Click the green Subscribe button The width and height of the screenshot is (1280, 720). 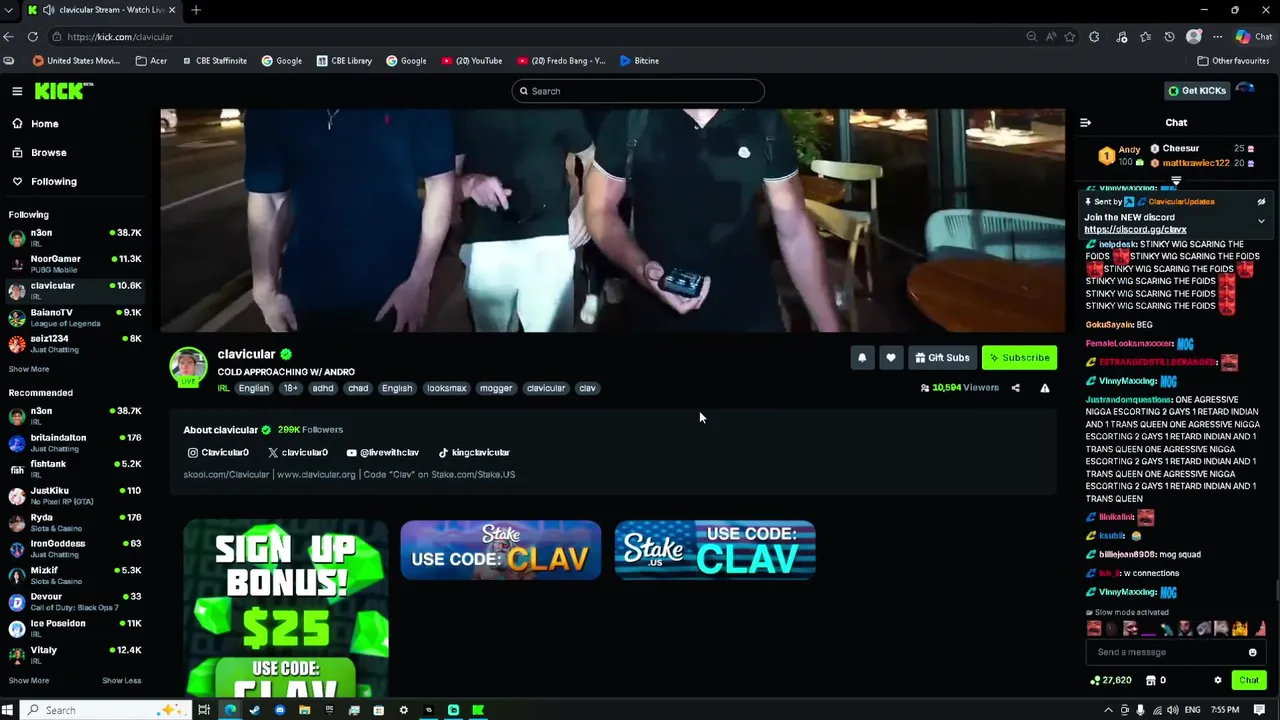(x=1019, y=358)
